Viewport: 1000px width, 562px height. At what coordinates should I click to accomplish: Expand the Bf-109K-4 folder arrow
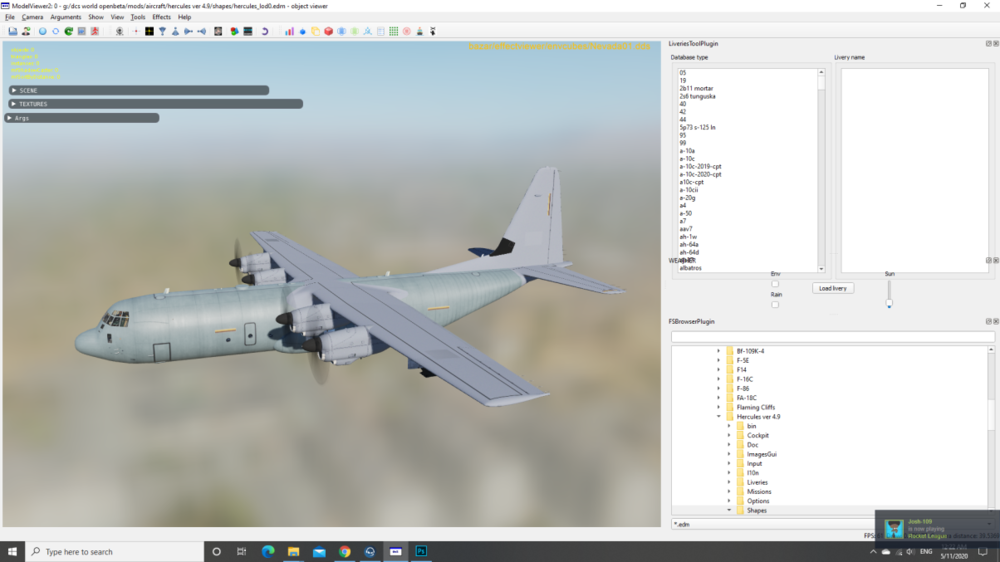(718, 351)
